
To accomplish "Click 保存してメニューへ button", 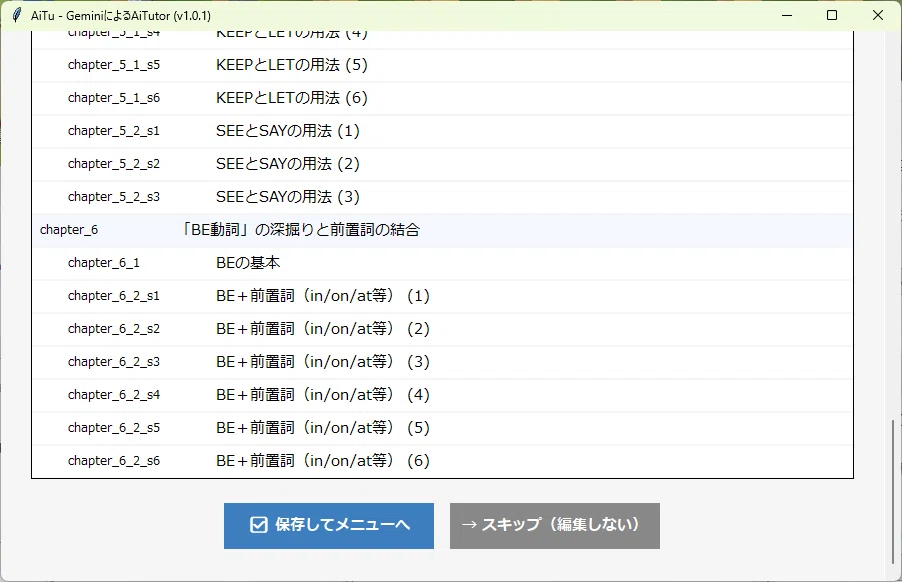I will click(x=328, y=526).
